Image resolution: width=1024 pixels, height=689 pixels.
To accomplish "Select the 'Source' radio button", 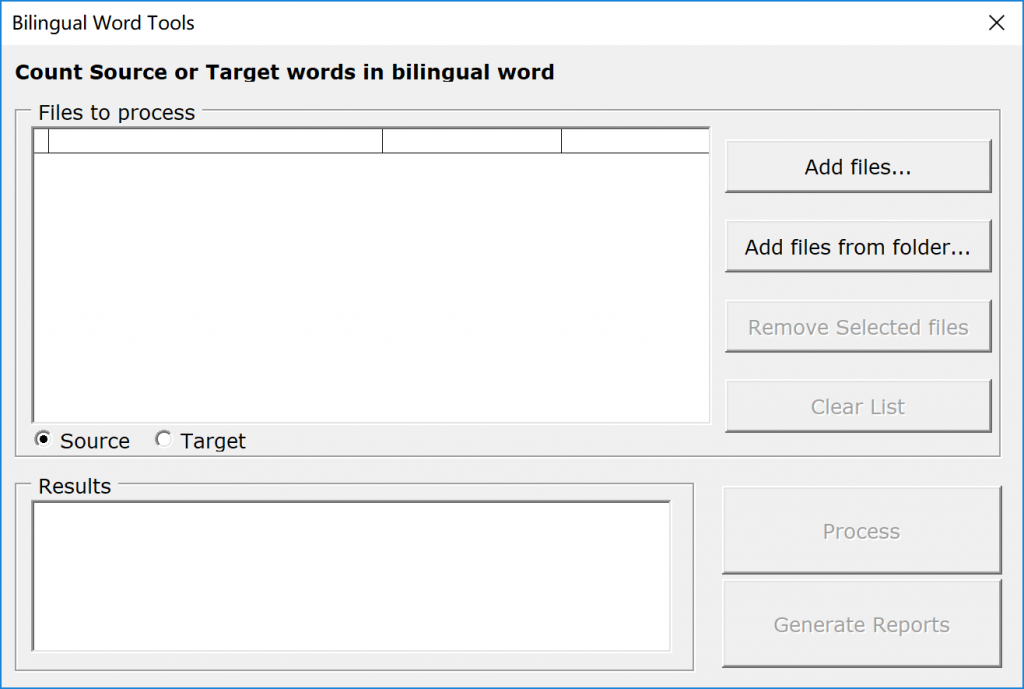I will [43, 440].
